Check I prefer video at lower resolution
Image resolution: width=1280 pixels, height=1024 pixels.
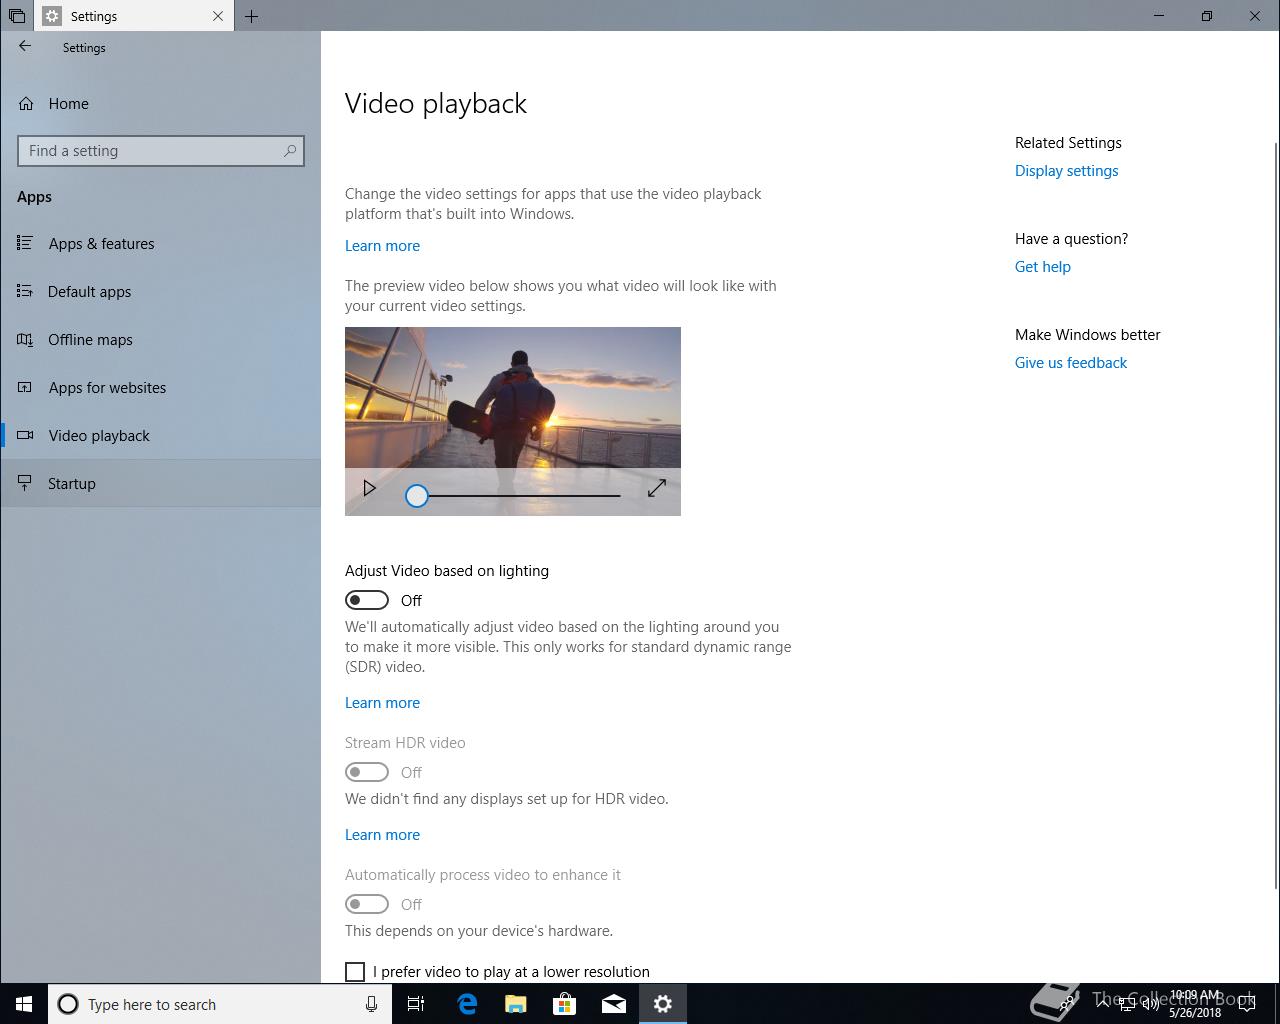point(355,972)
